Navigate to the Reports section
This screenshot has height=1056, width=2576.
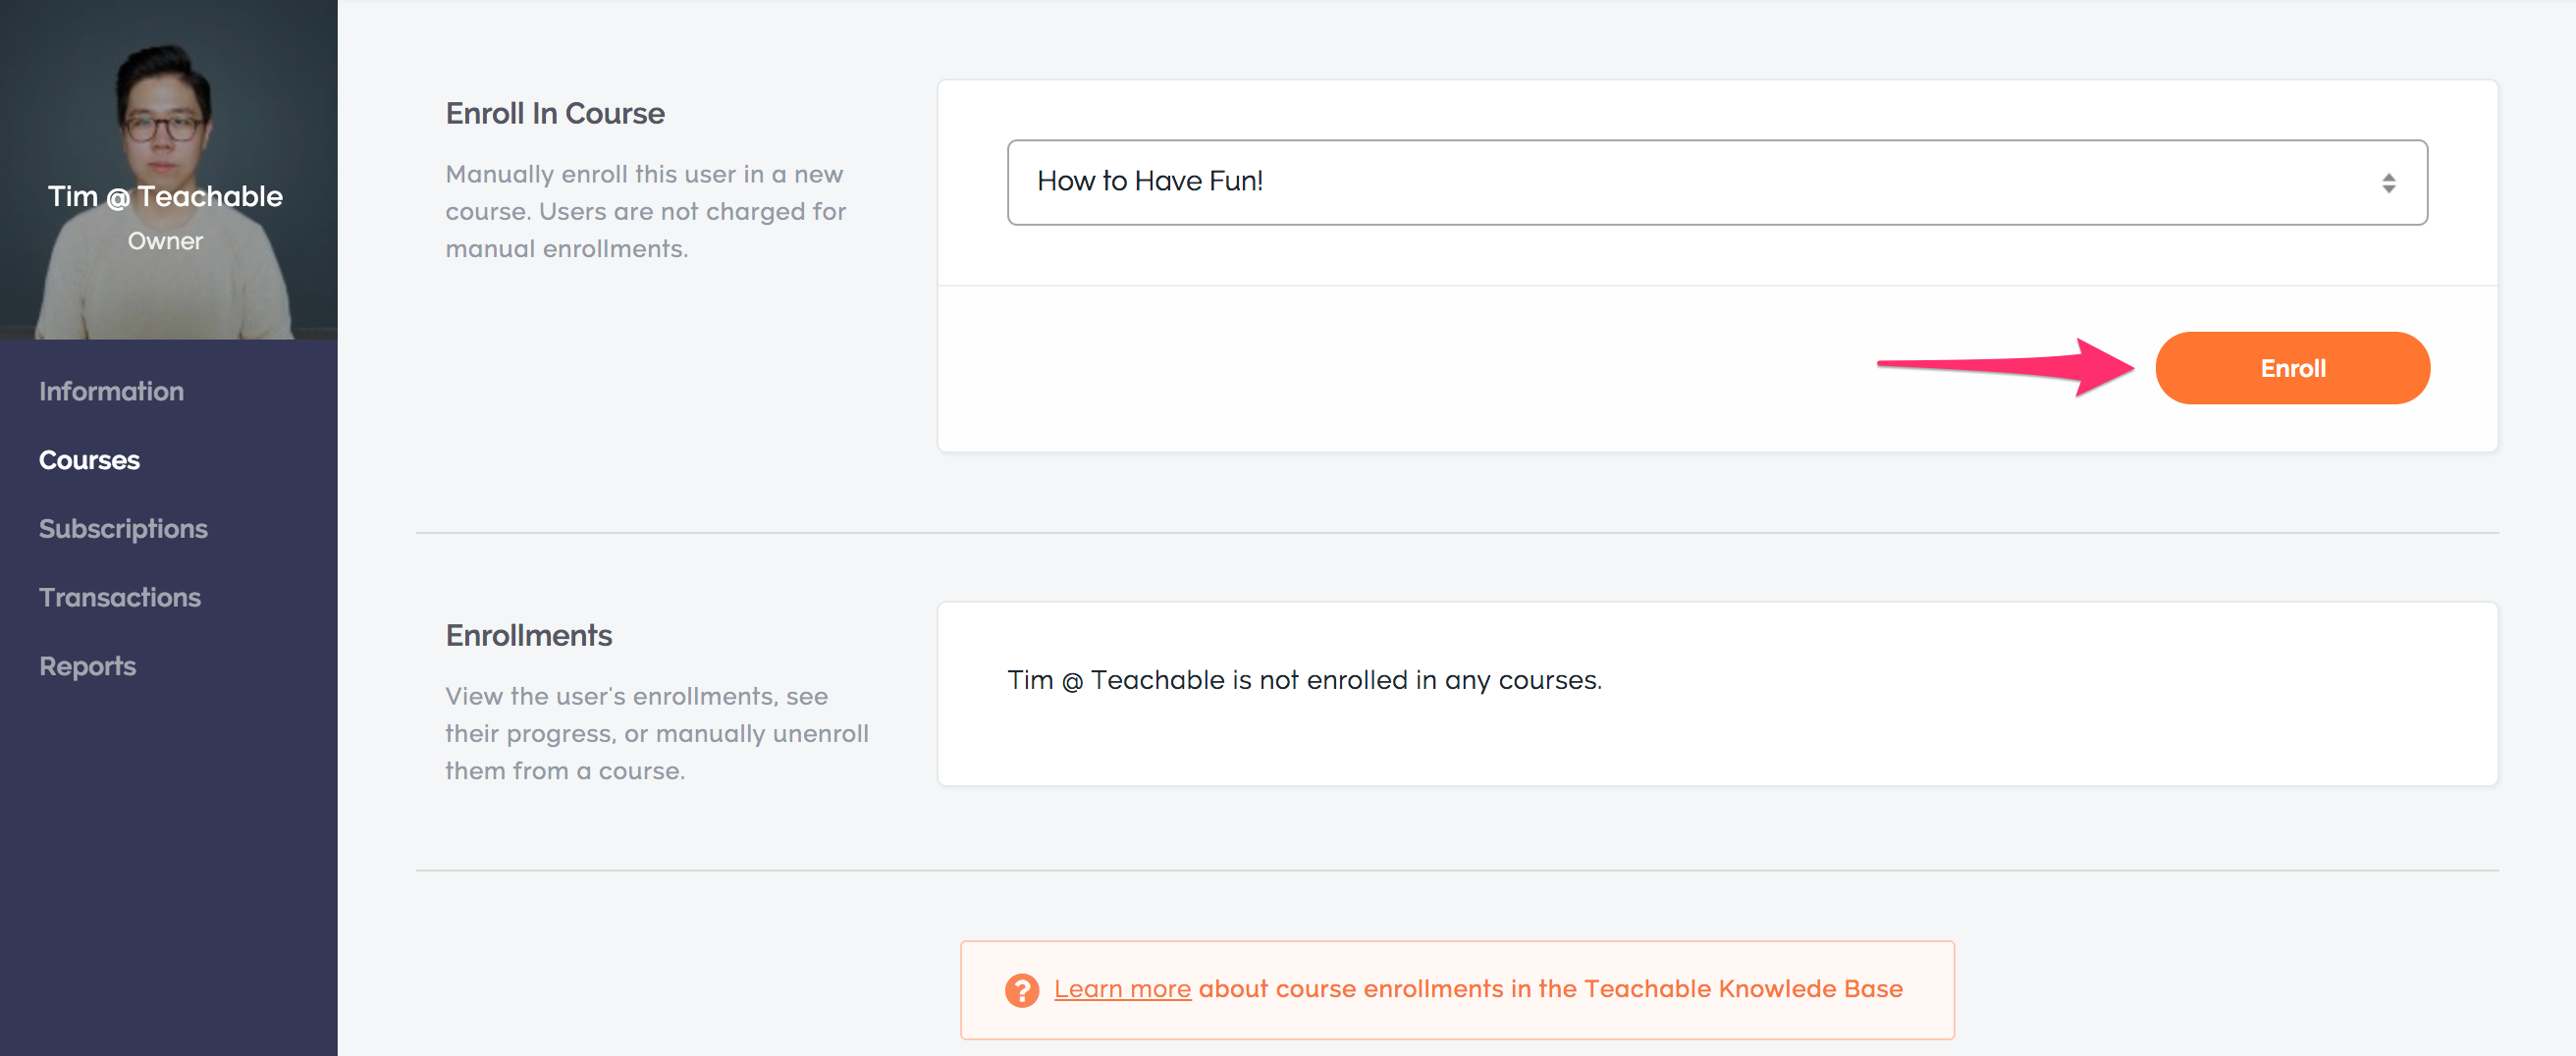pos(87,666)
